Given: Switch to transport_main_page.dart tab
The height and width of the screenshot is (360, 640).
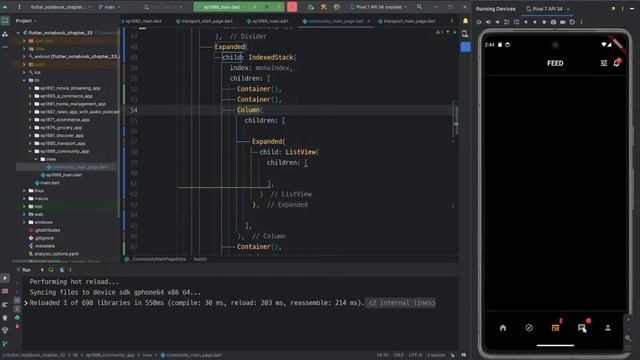Looking at the screenshot, I should [407, 21].
